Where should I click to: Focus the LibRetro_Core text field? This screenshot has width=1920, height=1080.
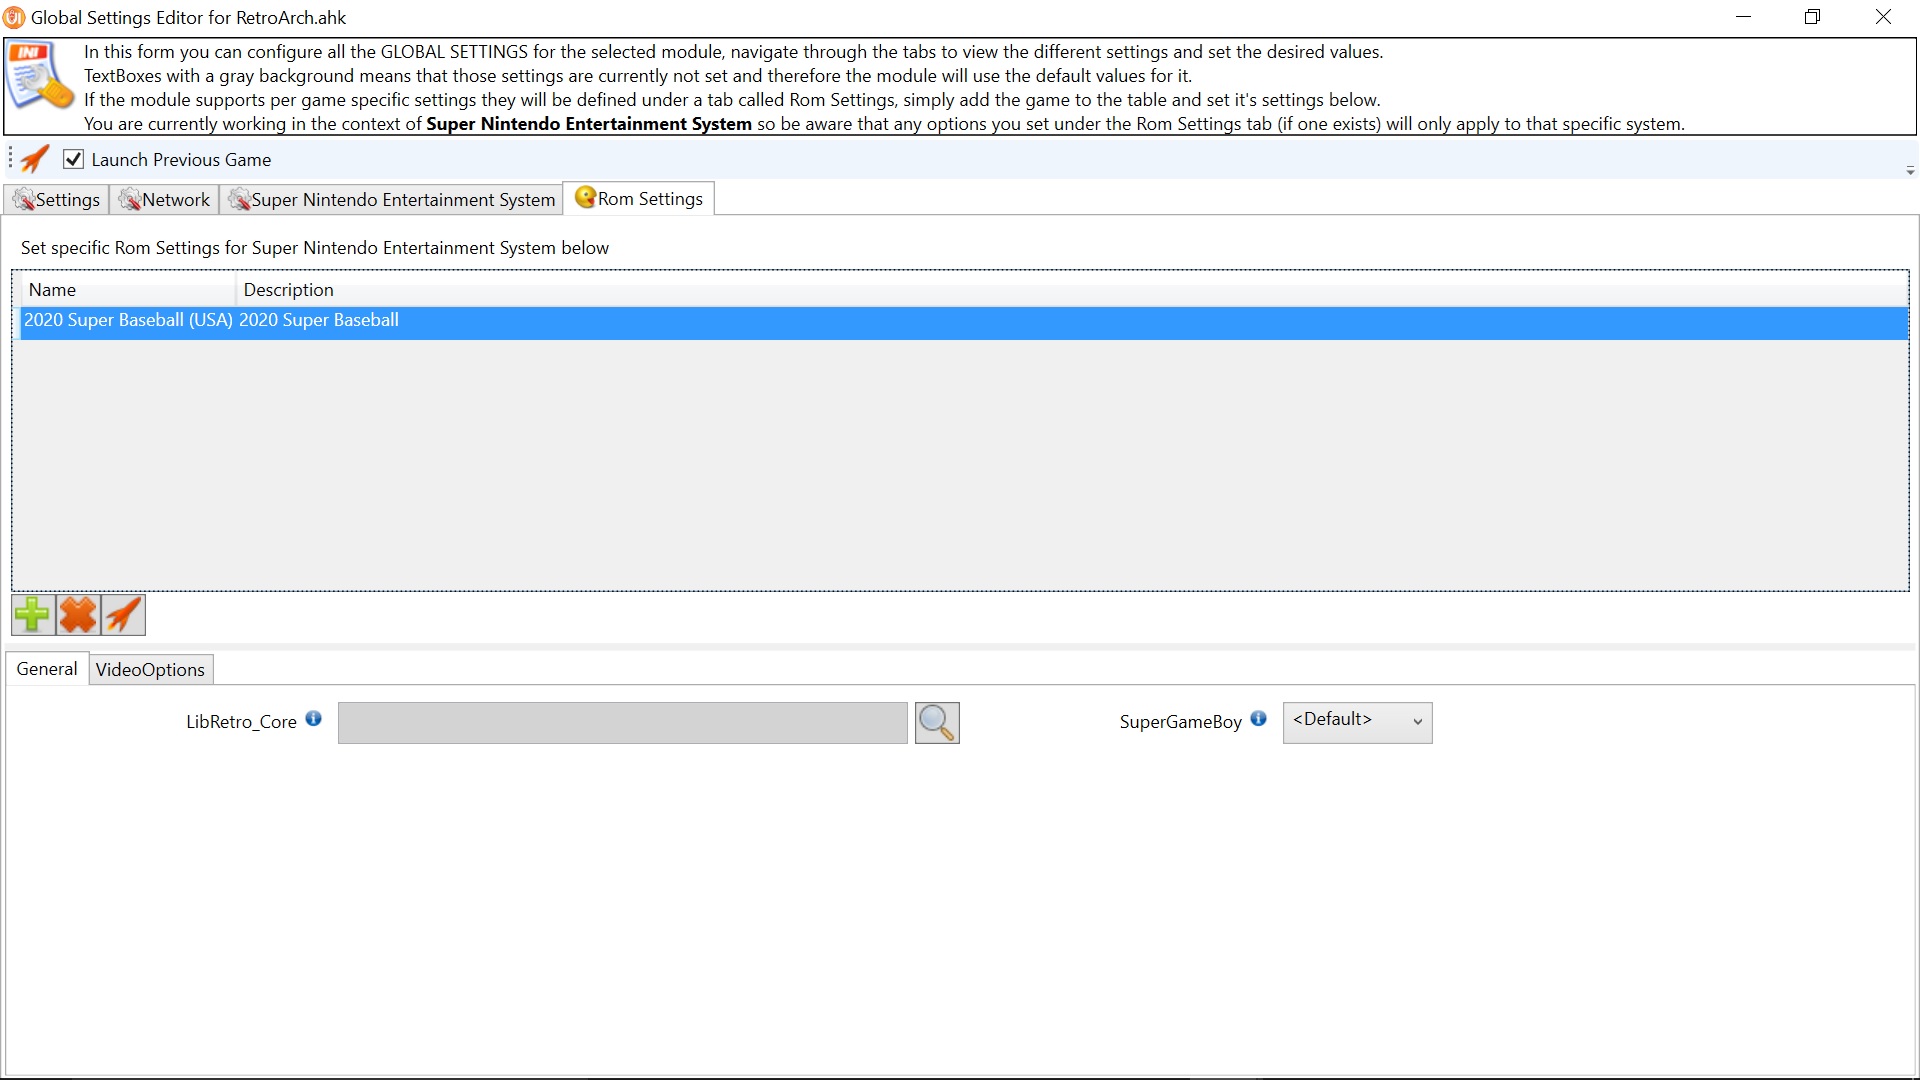click(622, 722)
